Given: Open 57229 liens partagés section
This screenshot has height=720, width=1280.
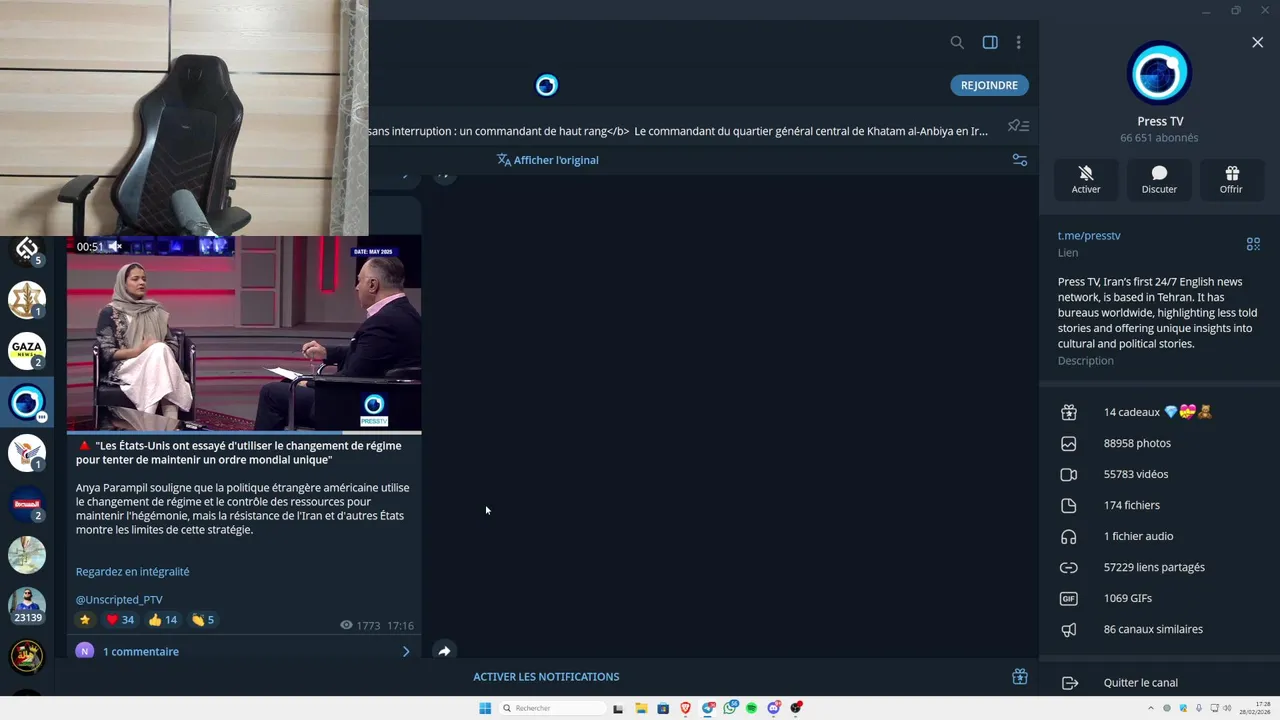Looking at the screenshot, I should [1159, 567].
